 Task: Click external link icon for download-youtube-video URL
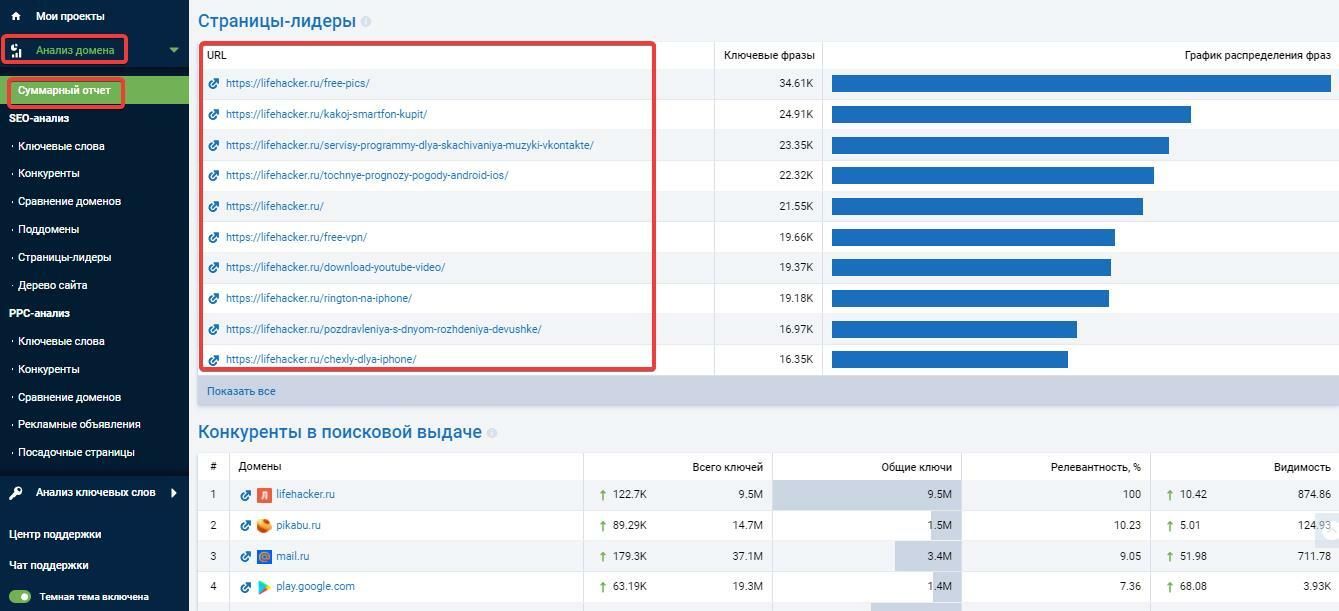[214, 268]
